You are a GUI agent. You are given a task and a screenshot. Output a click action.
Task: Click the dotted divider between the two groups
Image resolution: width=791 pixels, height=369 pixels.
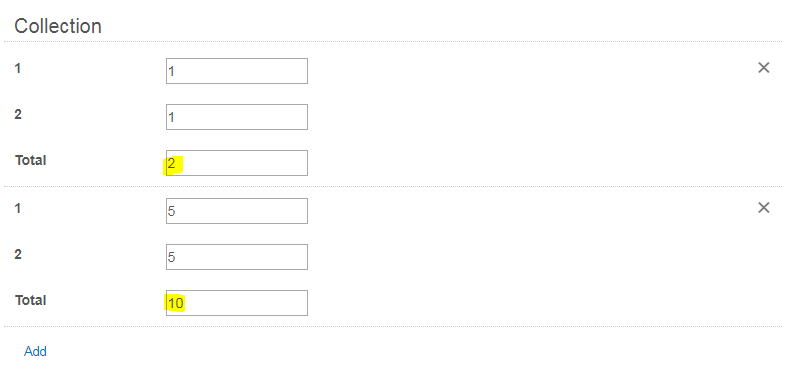pos(393,186)
